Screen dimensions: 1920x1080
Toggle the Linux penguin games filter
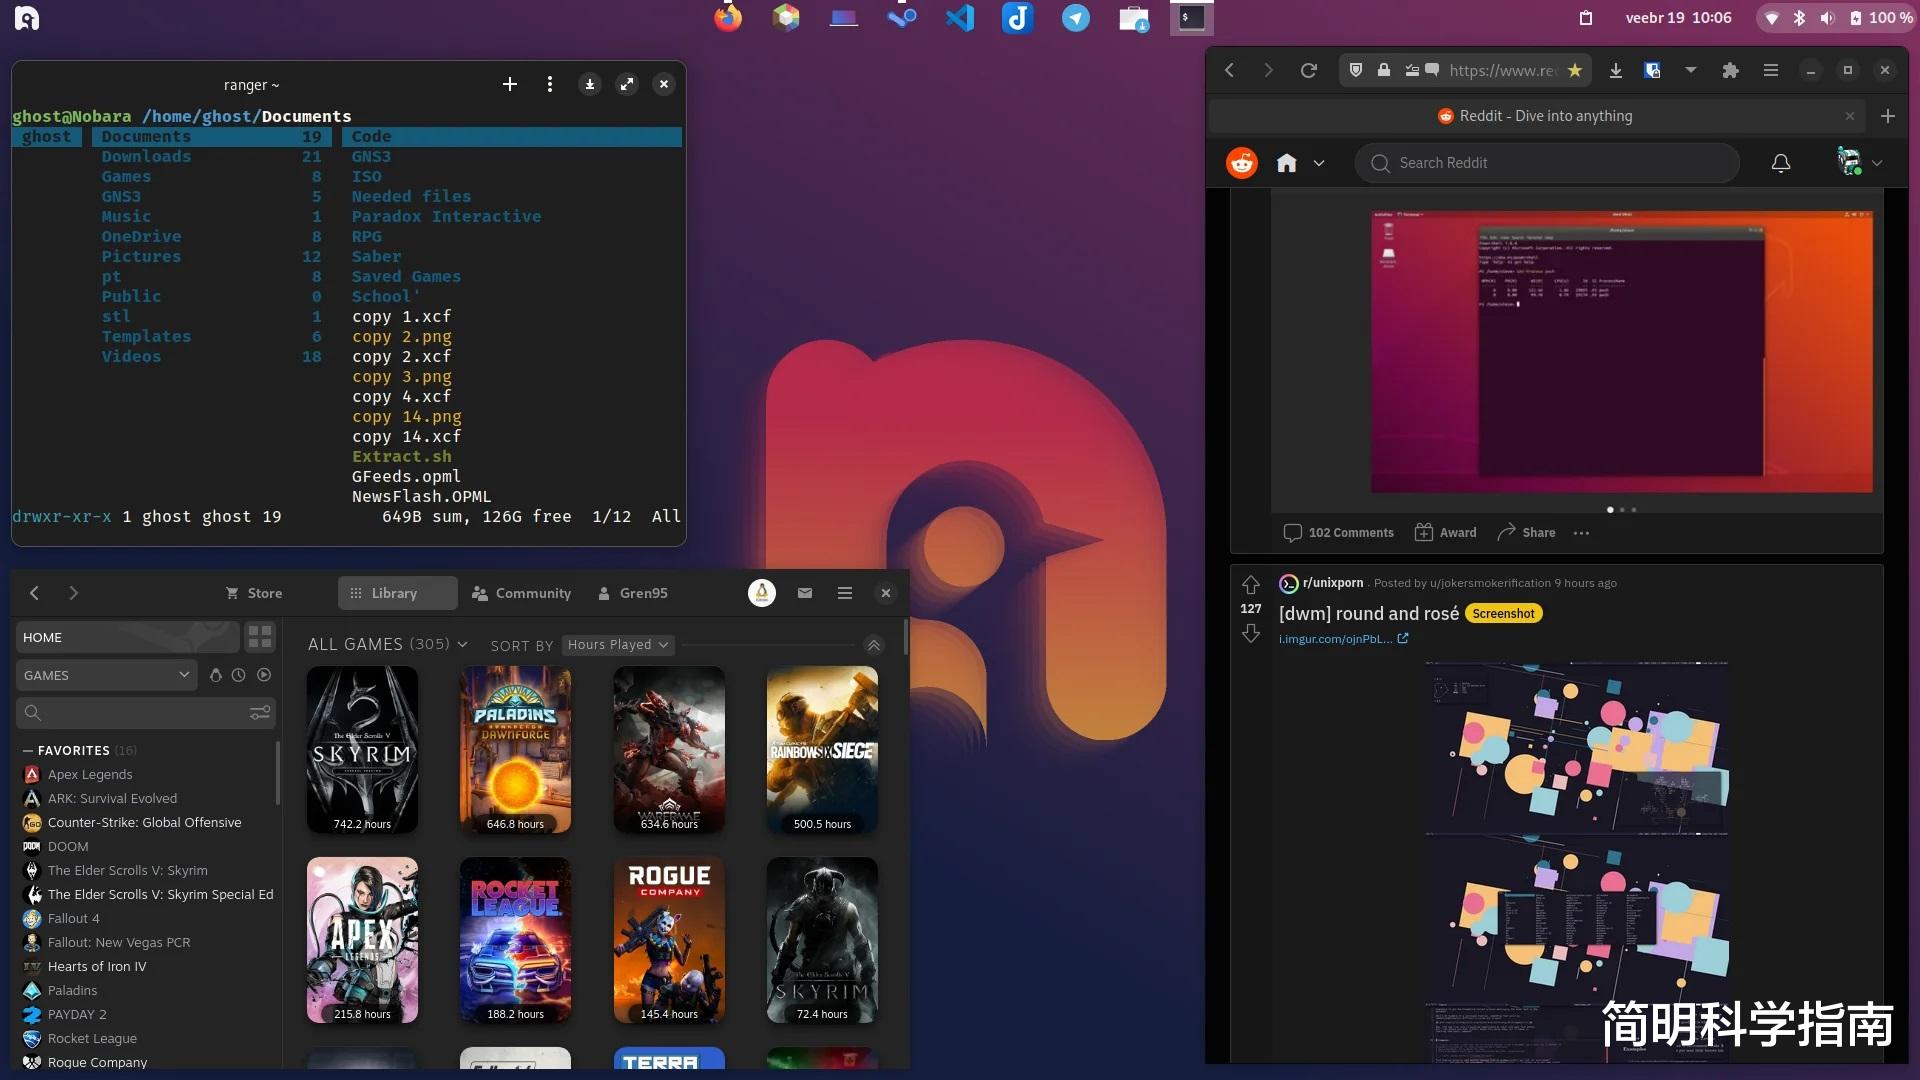215,675
